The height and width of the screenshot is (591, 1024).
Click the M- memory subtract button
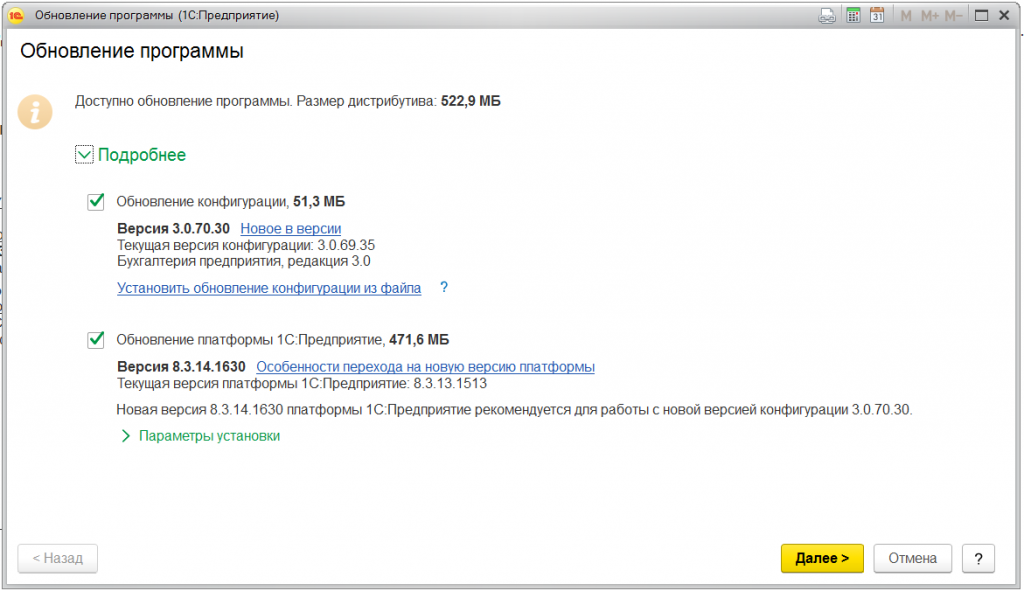point(953,16)
